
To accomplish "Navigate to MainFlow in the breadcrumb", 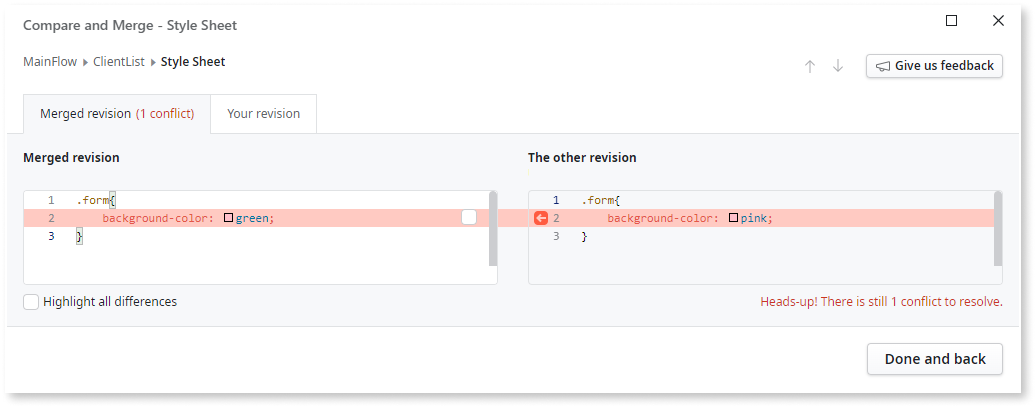I will pyautogui.click(x=51, y=62).
